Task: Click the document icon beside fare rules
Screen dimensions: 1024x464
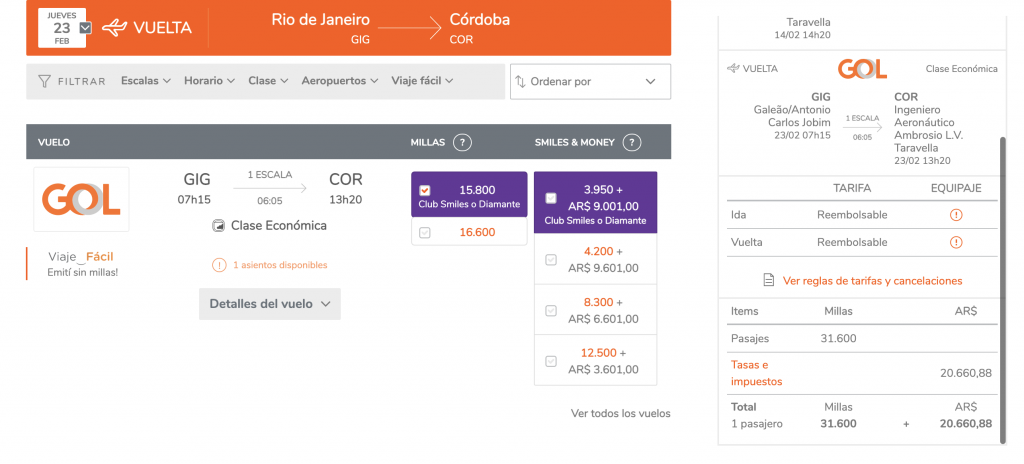Action: click(x=769, y=280)
